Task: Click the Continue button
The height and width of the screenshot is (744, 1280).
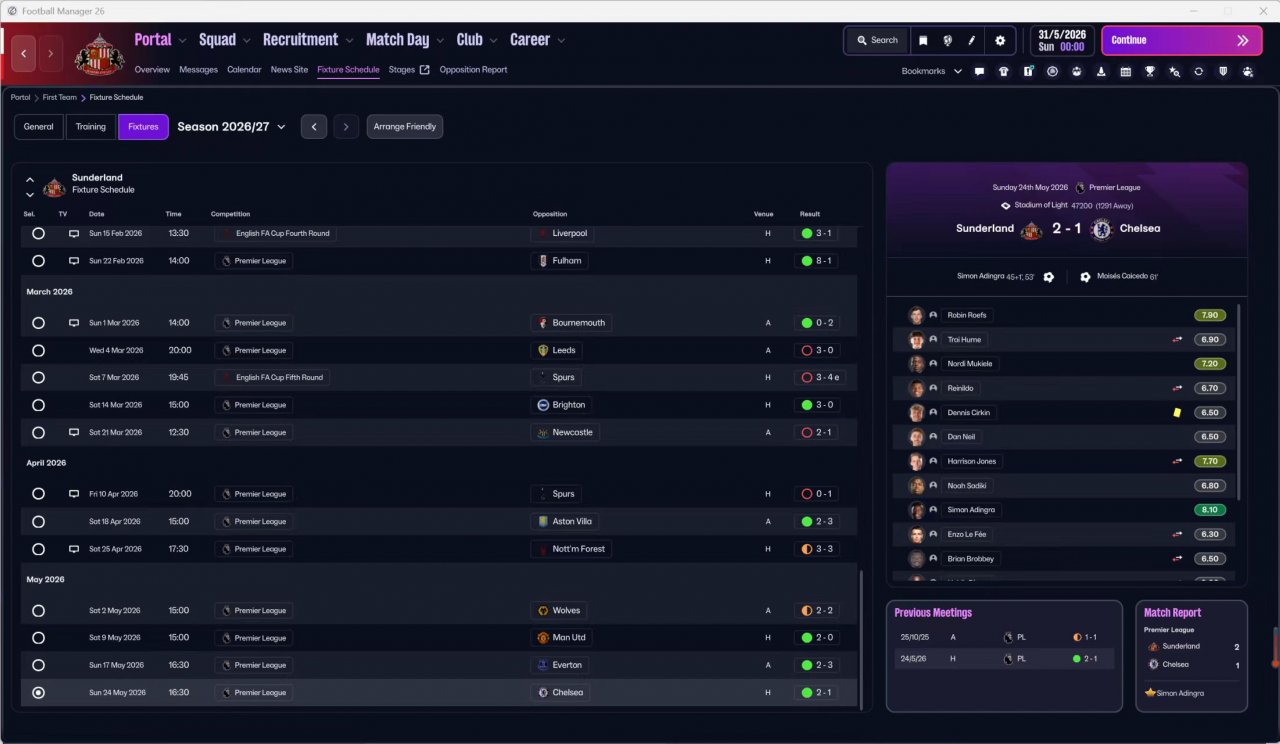Action: (1181, 40)
